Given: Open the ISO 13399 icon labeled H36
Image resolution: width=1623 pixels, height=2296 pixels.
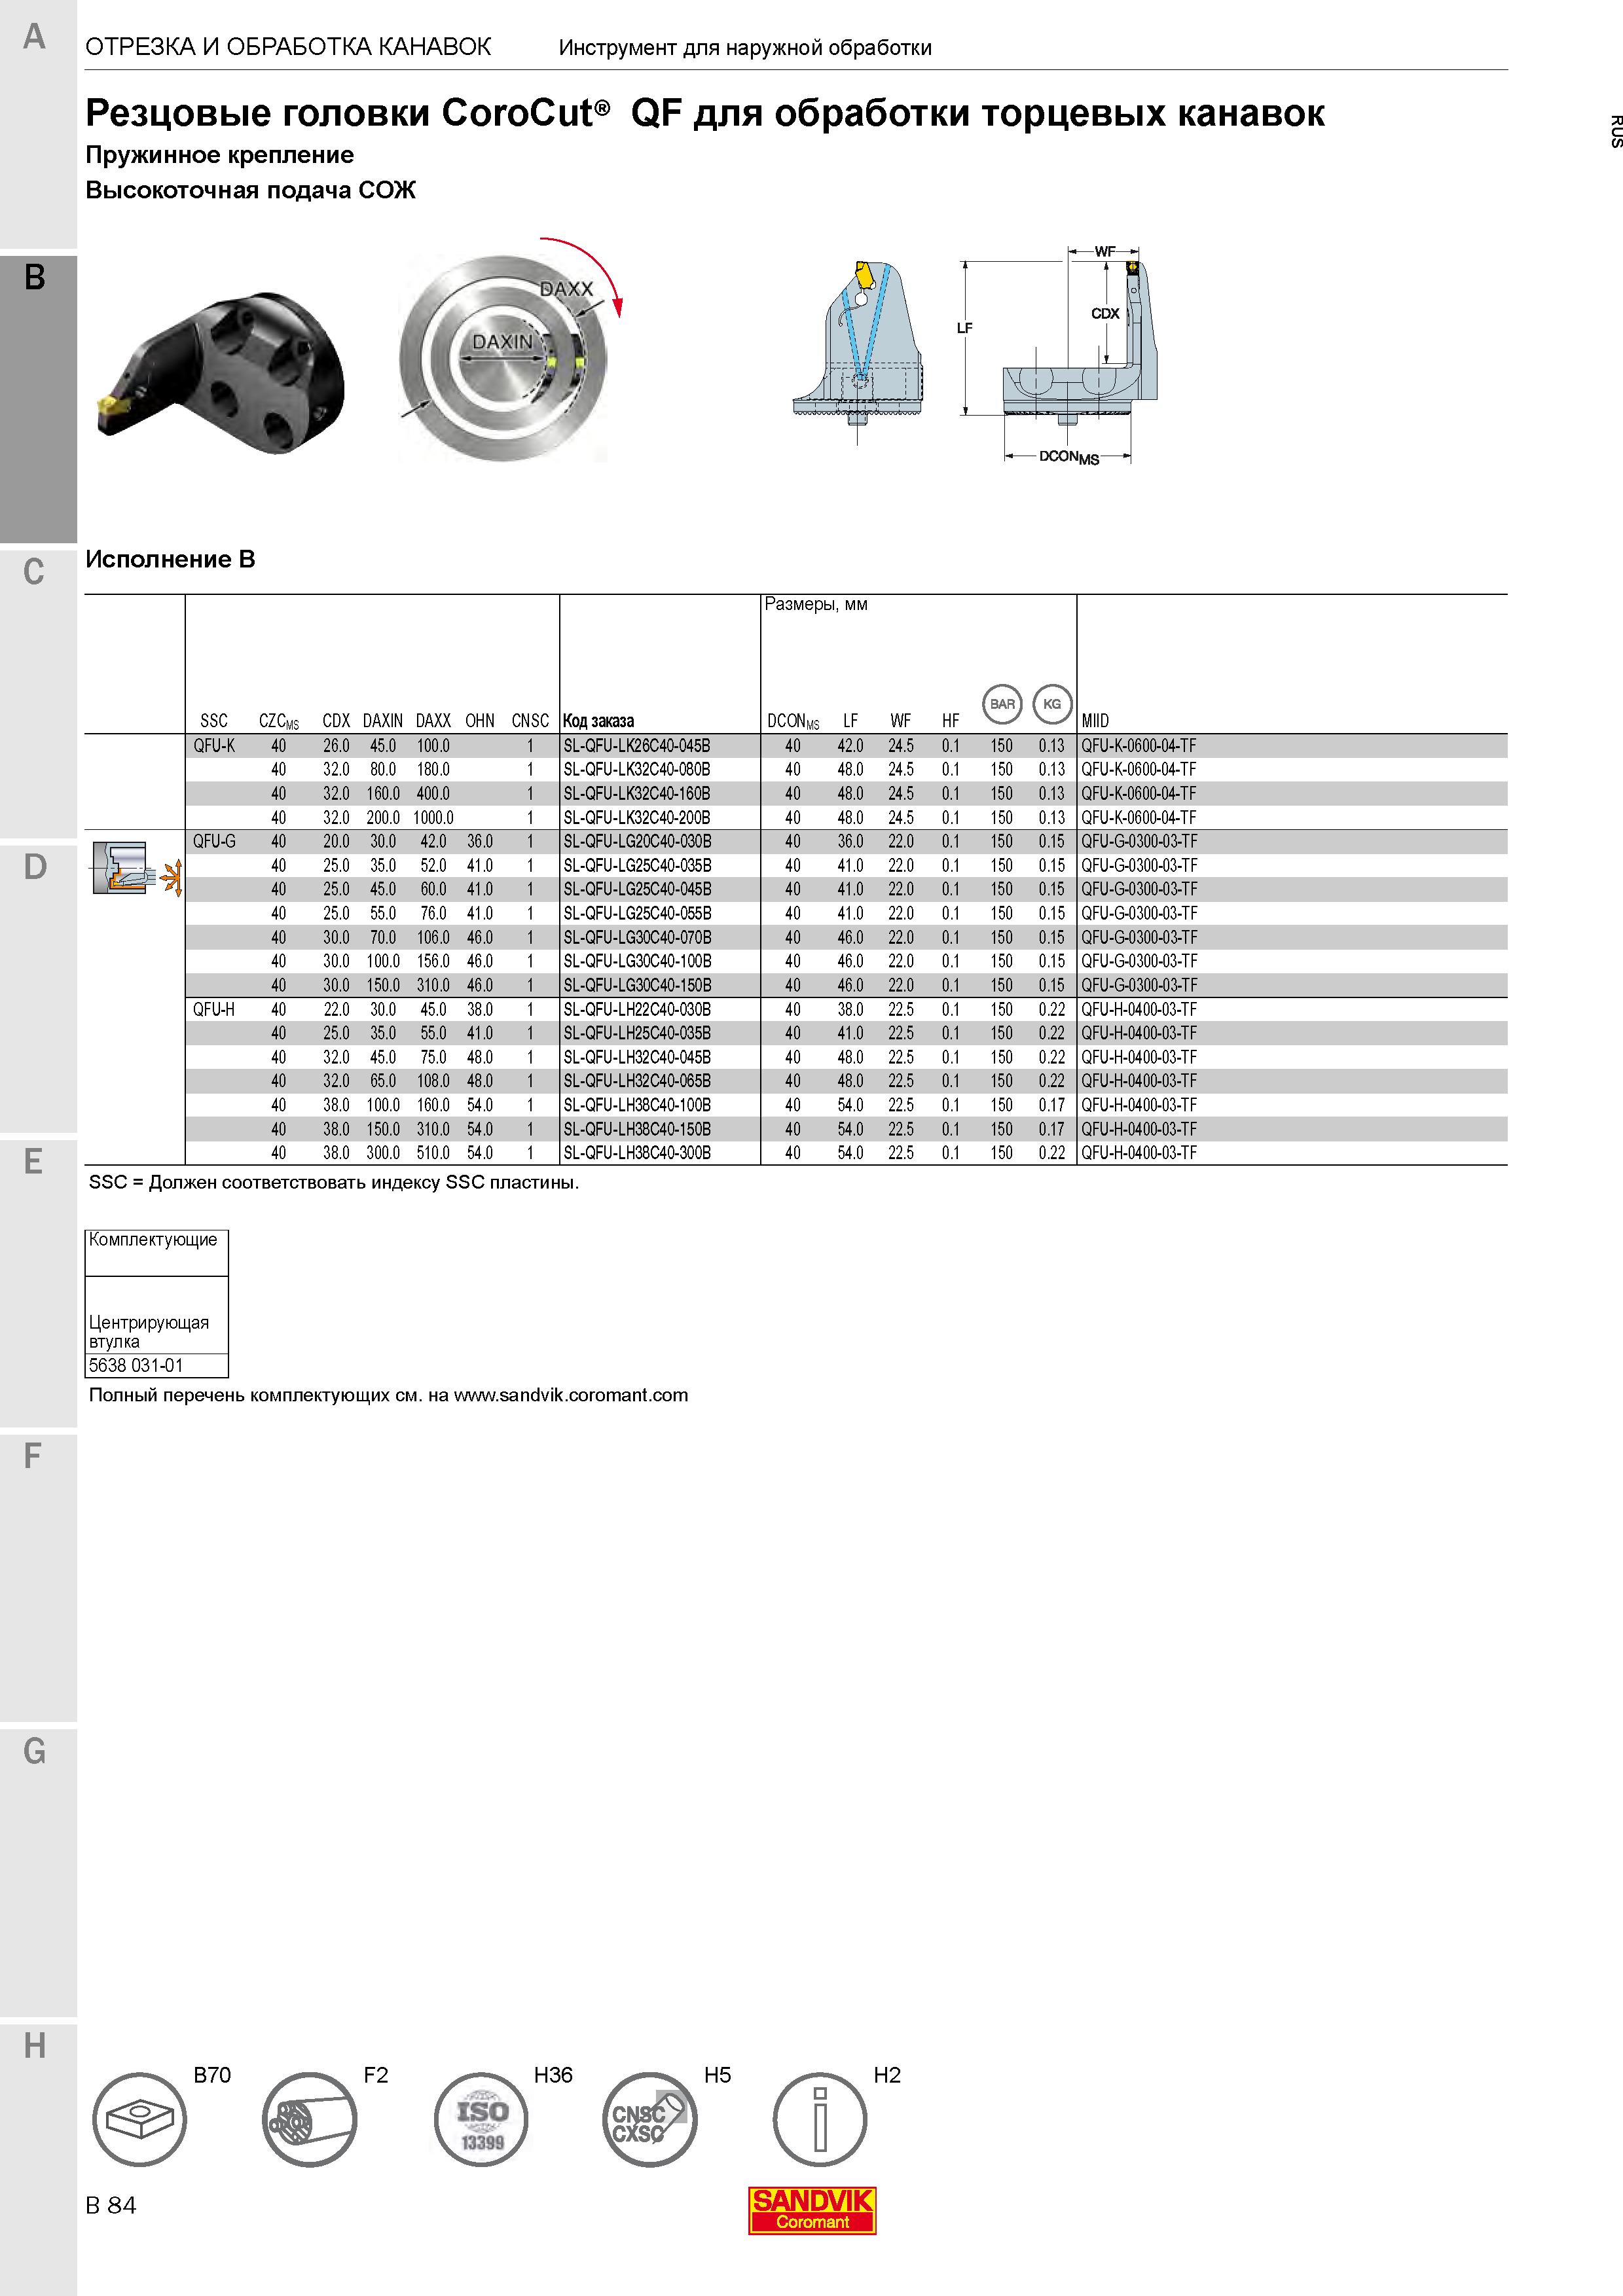Looking at the screenshot, I should click(x=481, y=2119).
